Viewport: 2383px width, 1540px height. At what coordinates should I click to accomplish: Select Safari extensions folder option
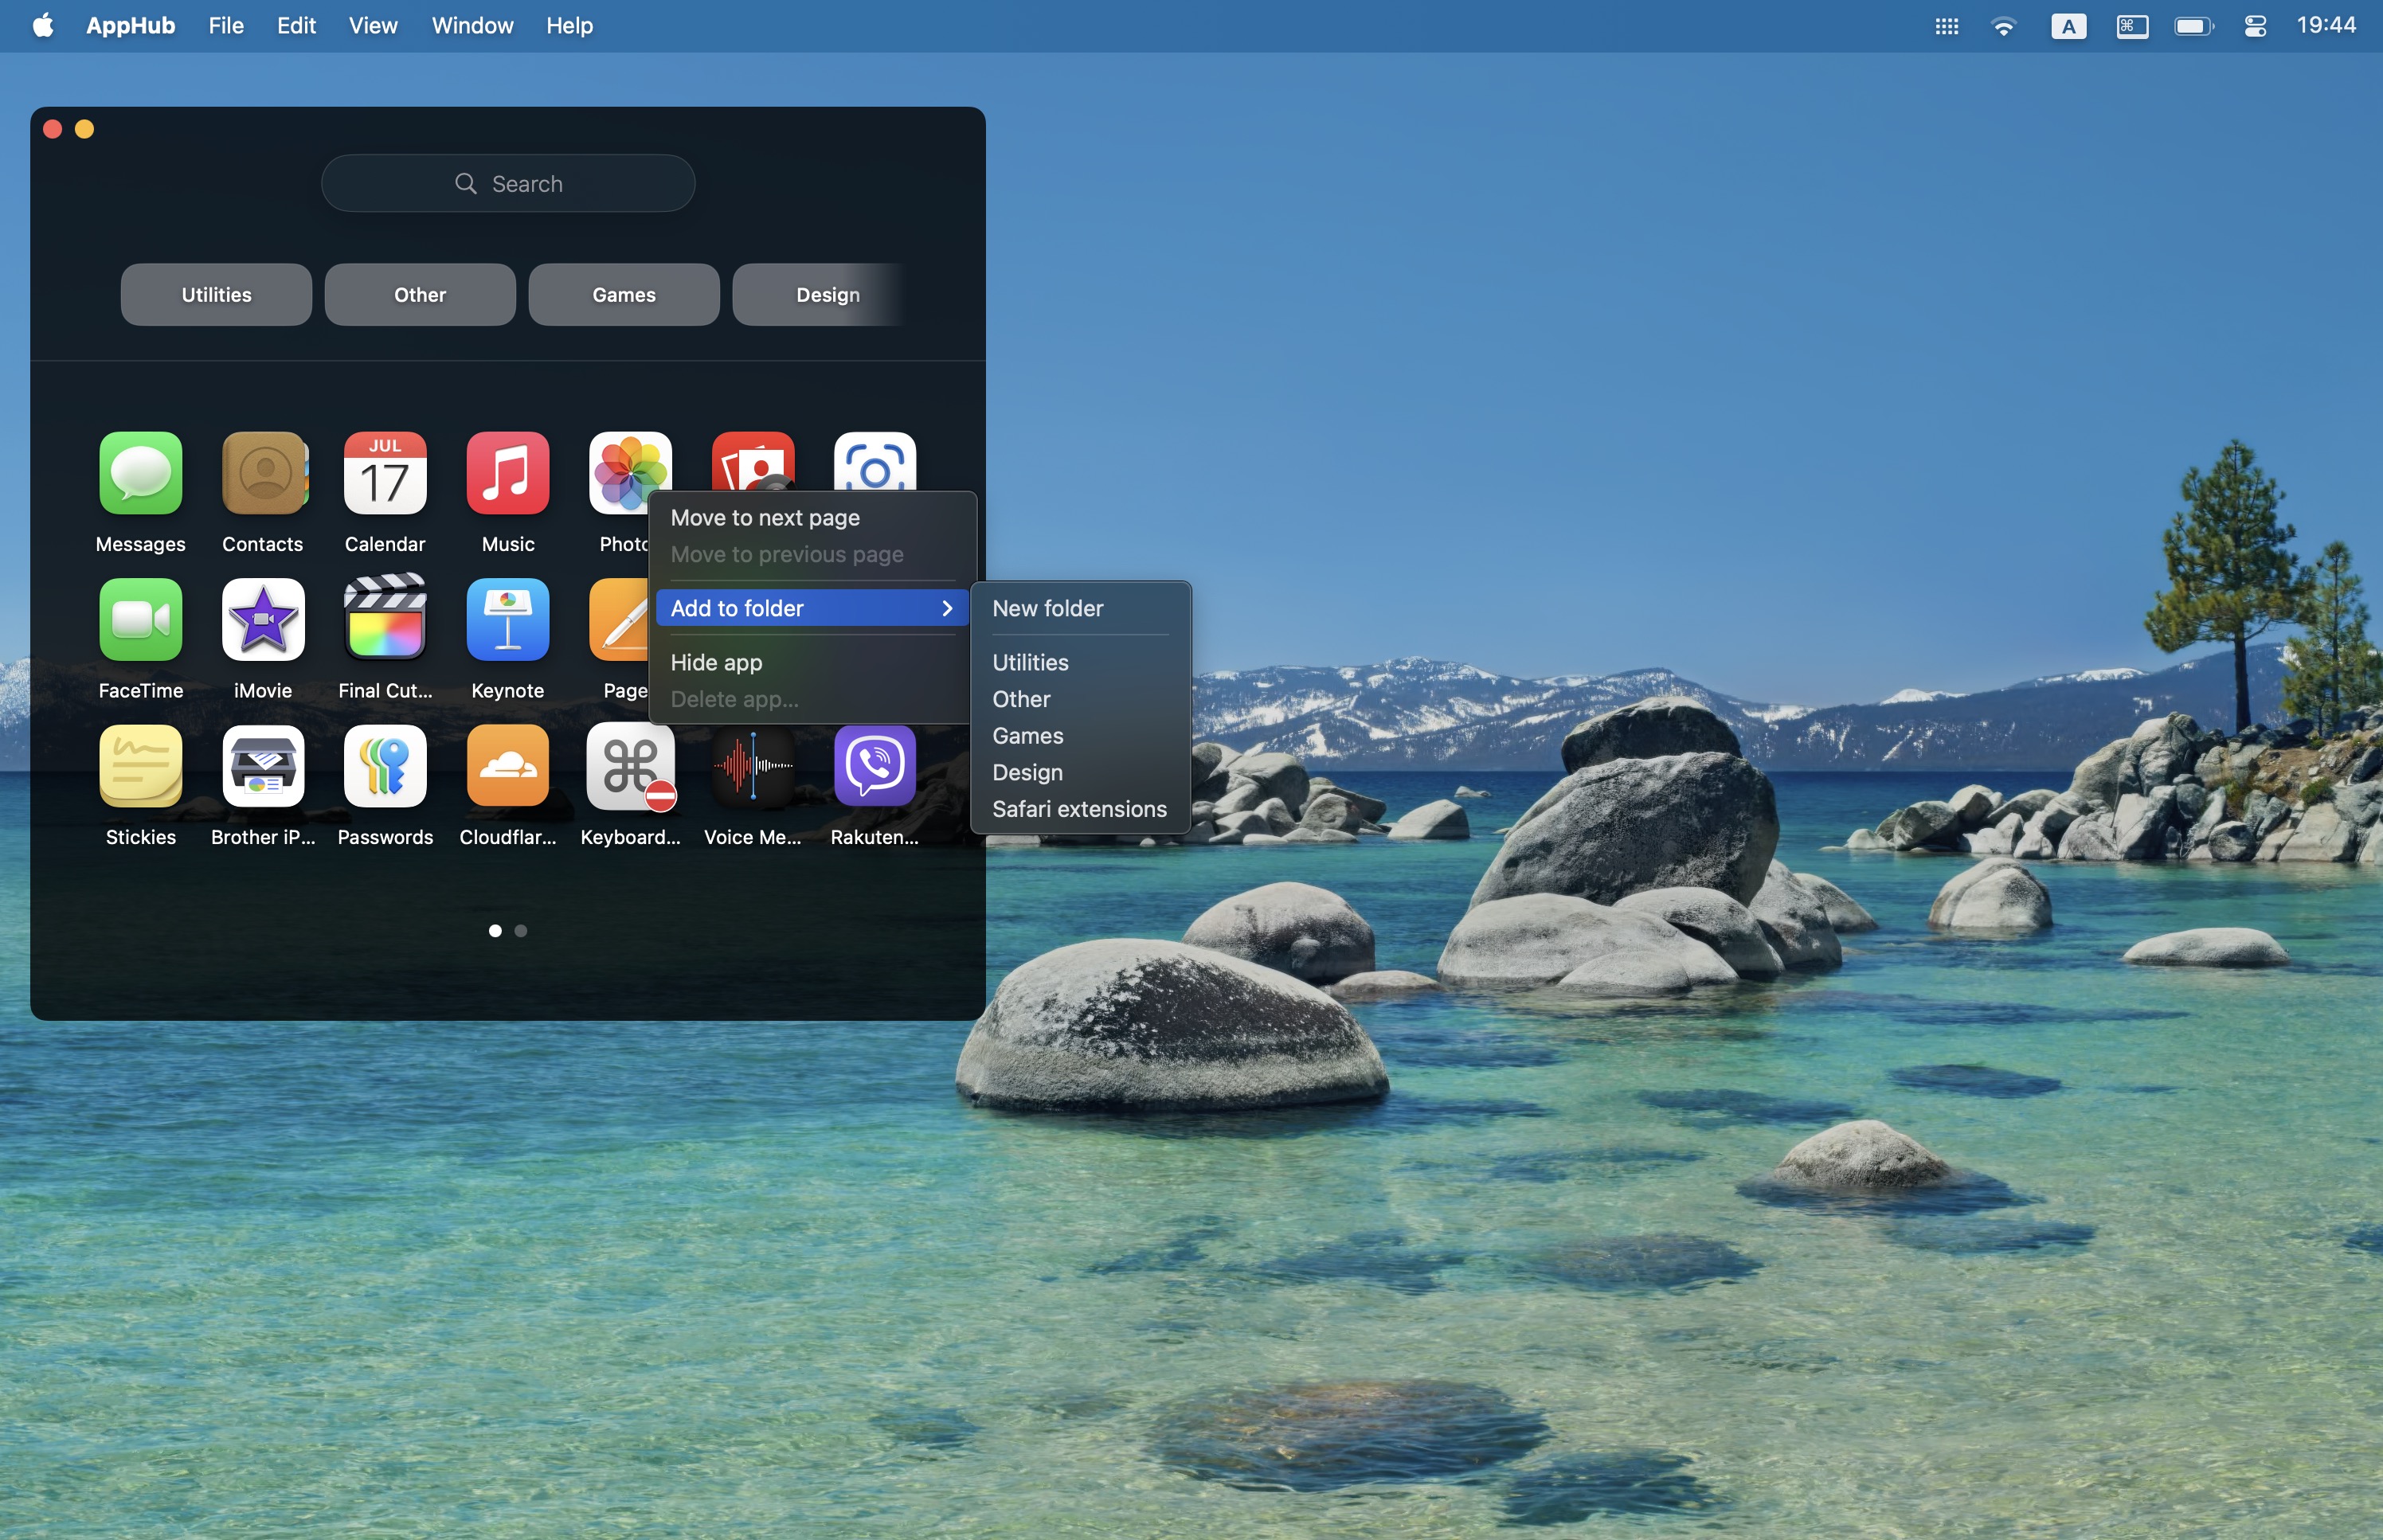pyautogui.click(x=1079, y=809)
